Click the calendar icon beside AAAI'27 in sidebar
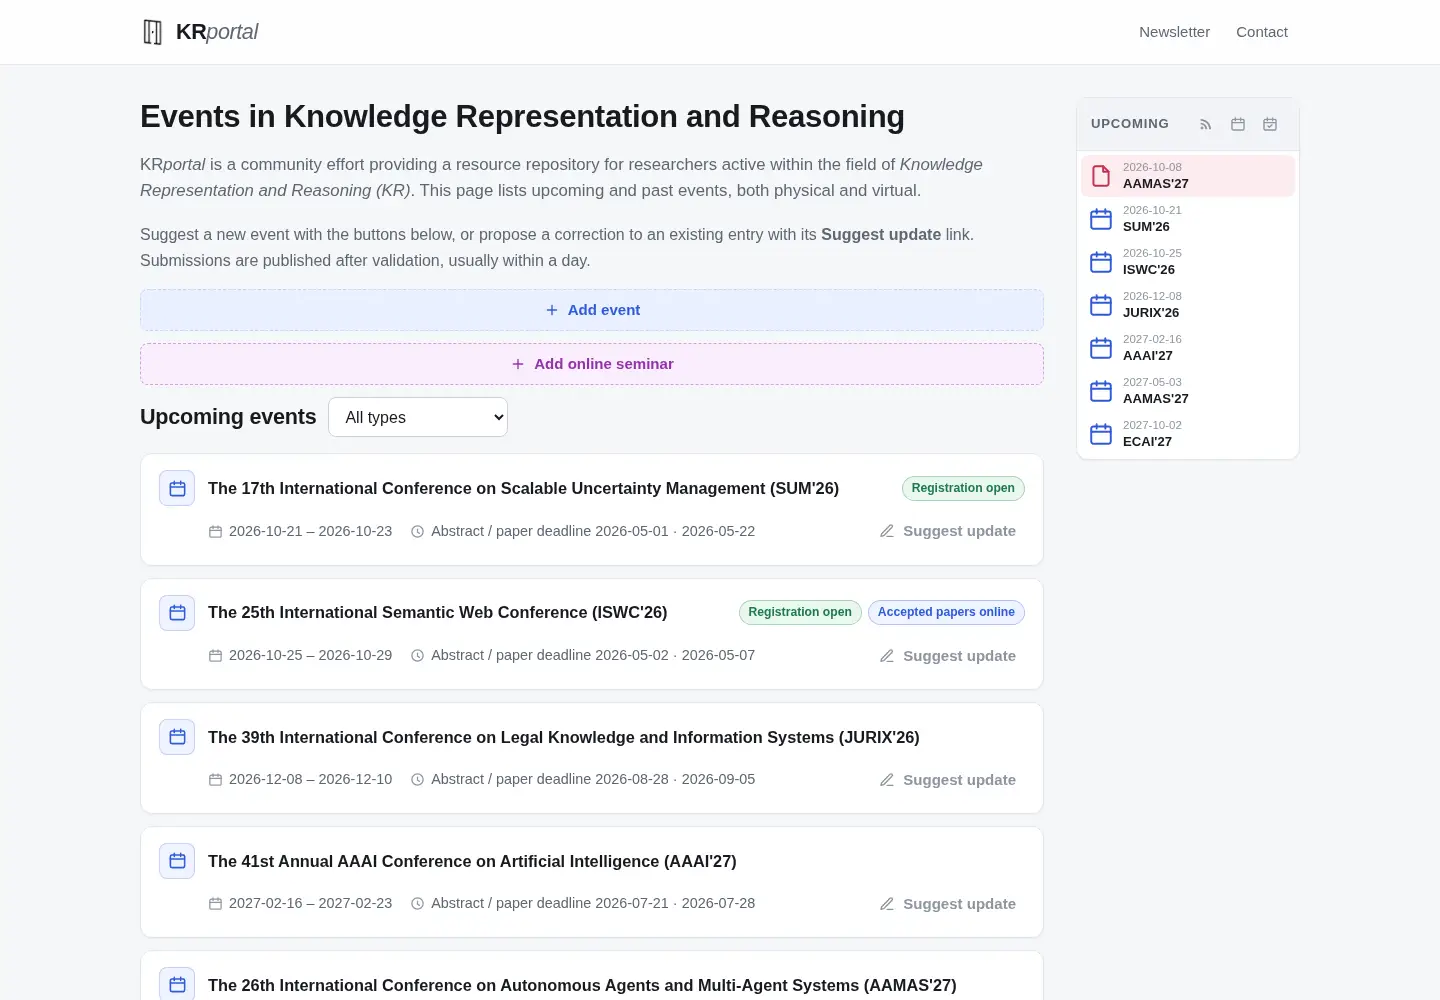Screen dimensions: 1440x1000 [1101, 348]
